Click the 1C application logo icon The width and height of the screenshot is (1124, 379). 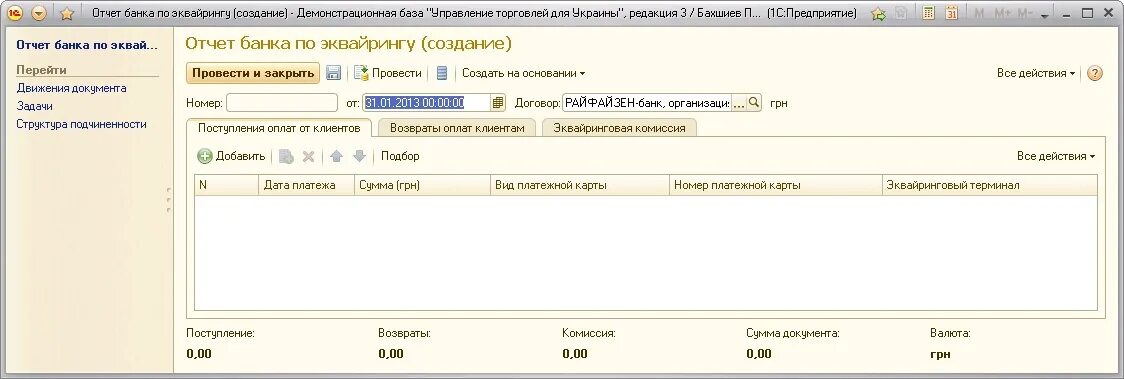[x=15, y=13]
